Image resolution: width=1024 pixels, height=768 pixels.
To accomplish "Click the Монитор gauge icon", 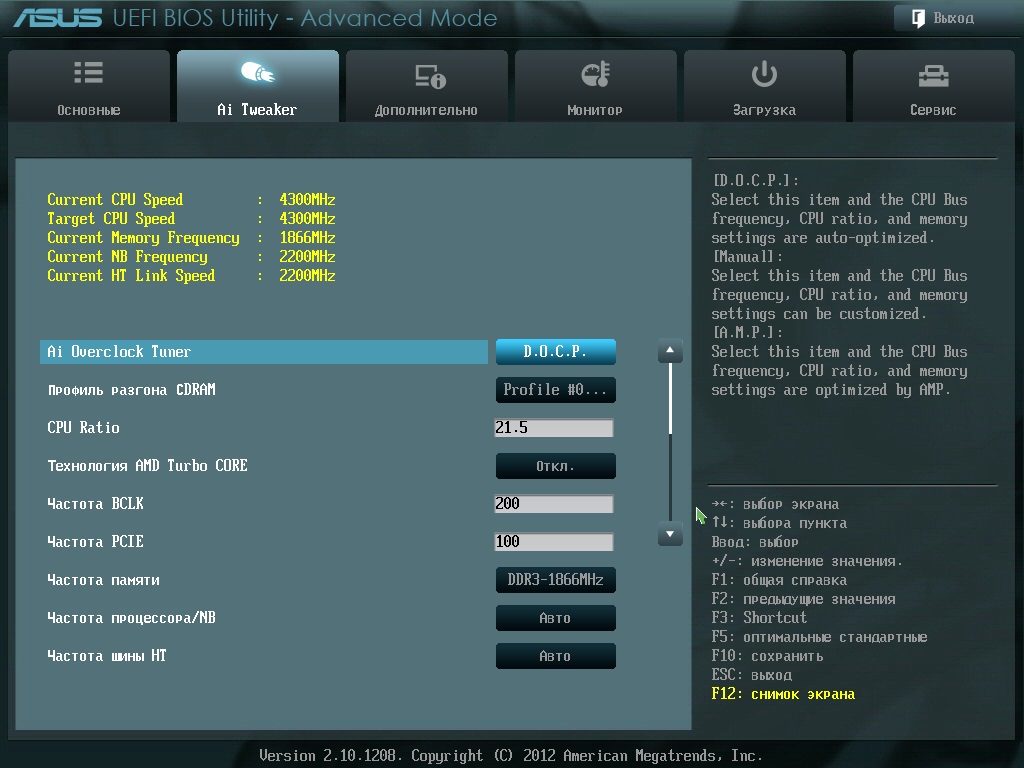I will pyautogui.click(x=596, y=74).
